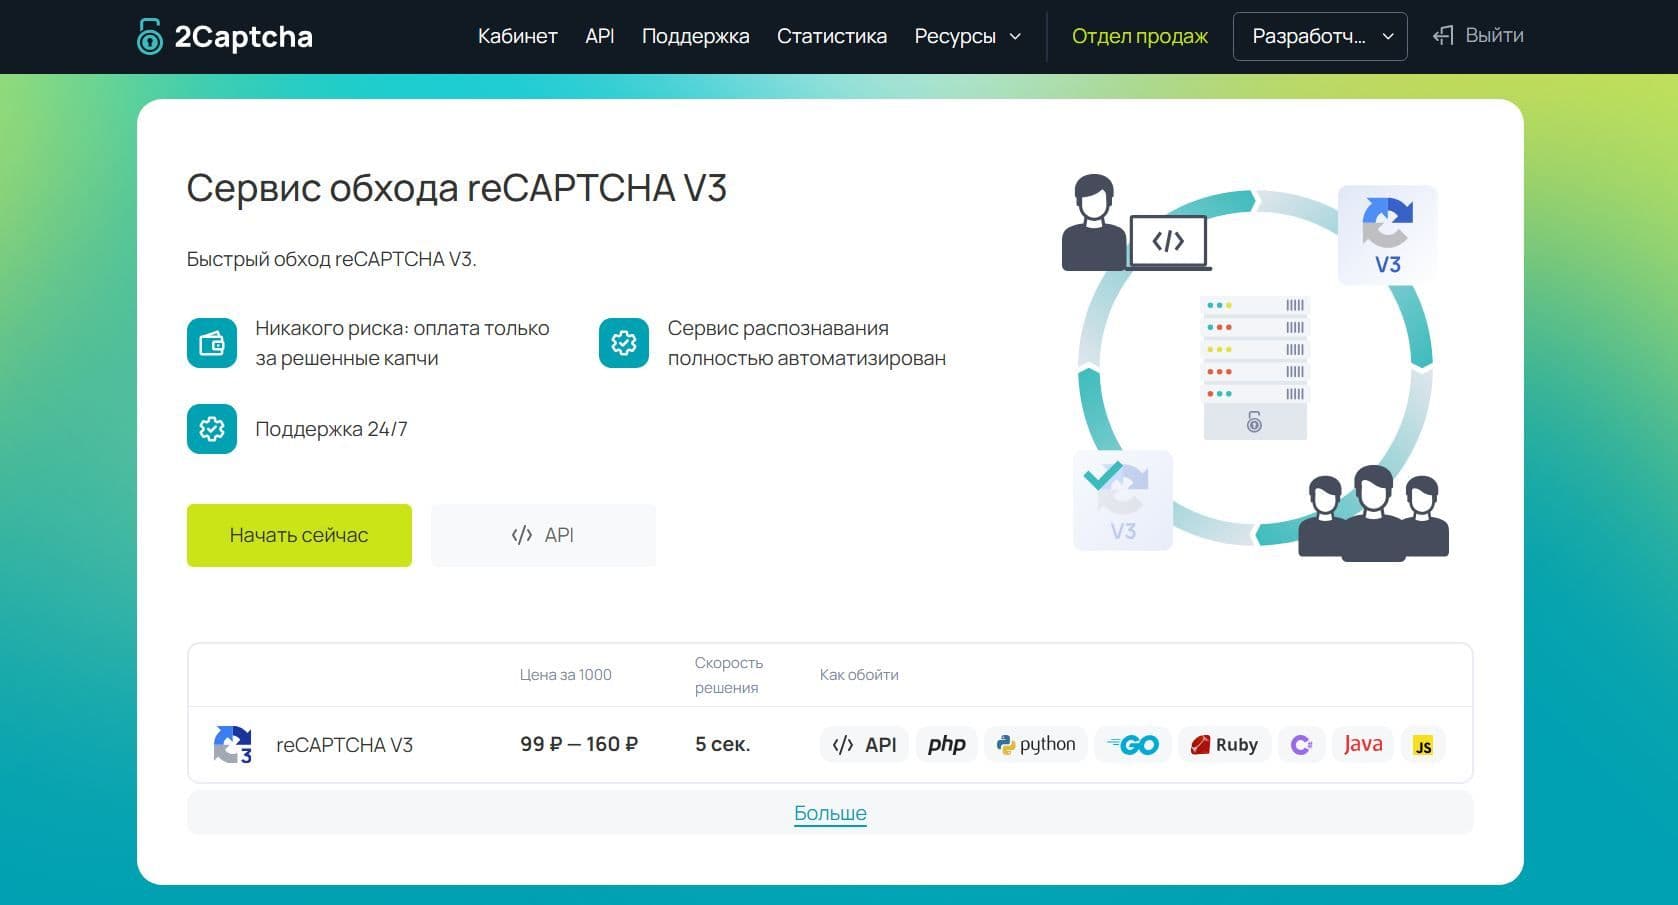
Task: Open the API chip in the bypass row
Action: (x=865, y=745)
